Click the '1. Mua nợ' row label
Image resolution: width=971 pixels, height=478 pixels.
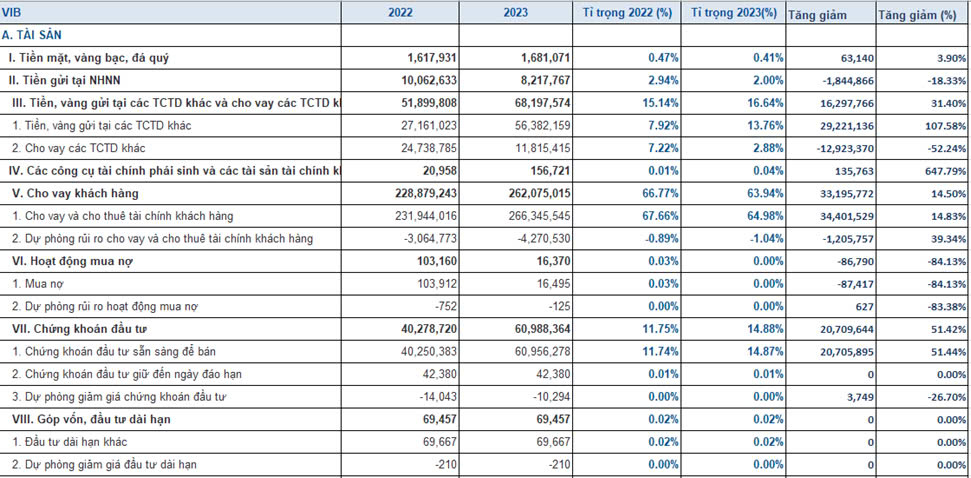[40, 282]
